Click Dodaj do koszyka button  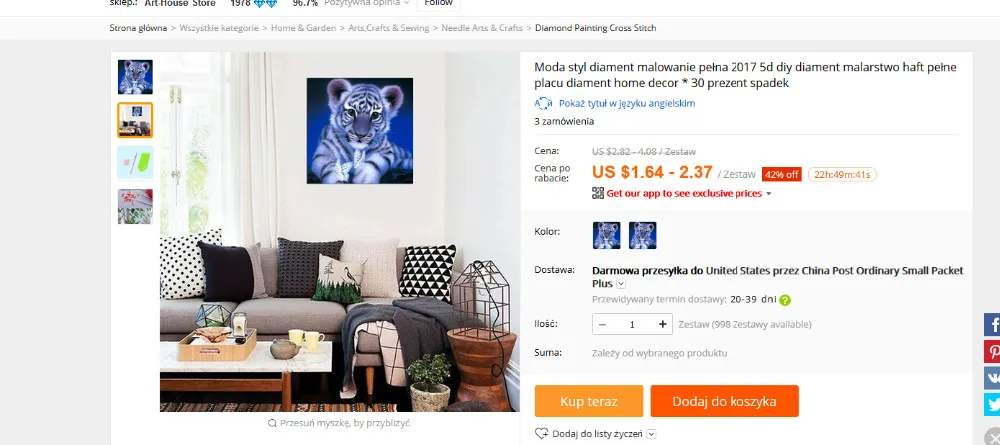[x=724, y=401]
